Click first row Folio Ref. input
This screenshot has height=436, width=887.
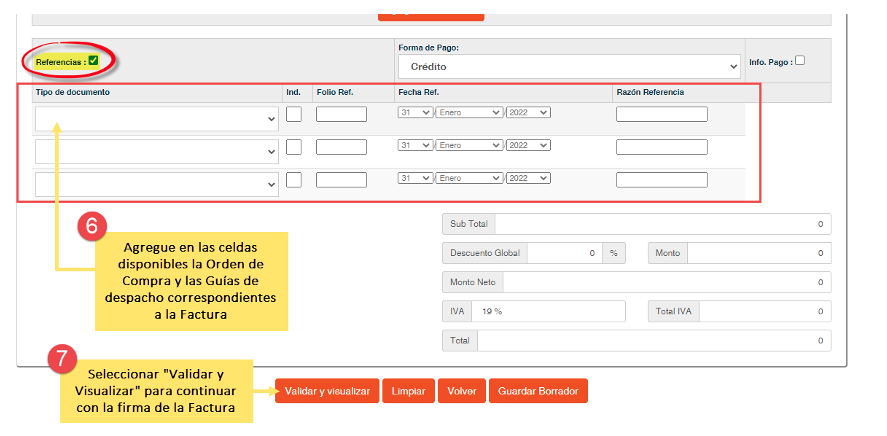(x=341, y=114)
